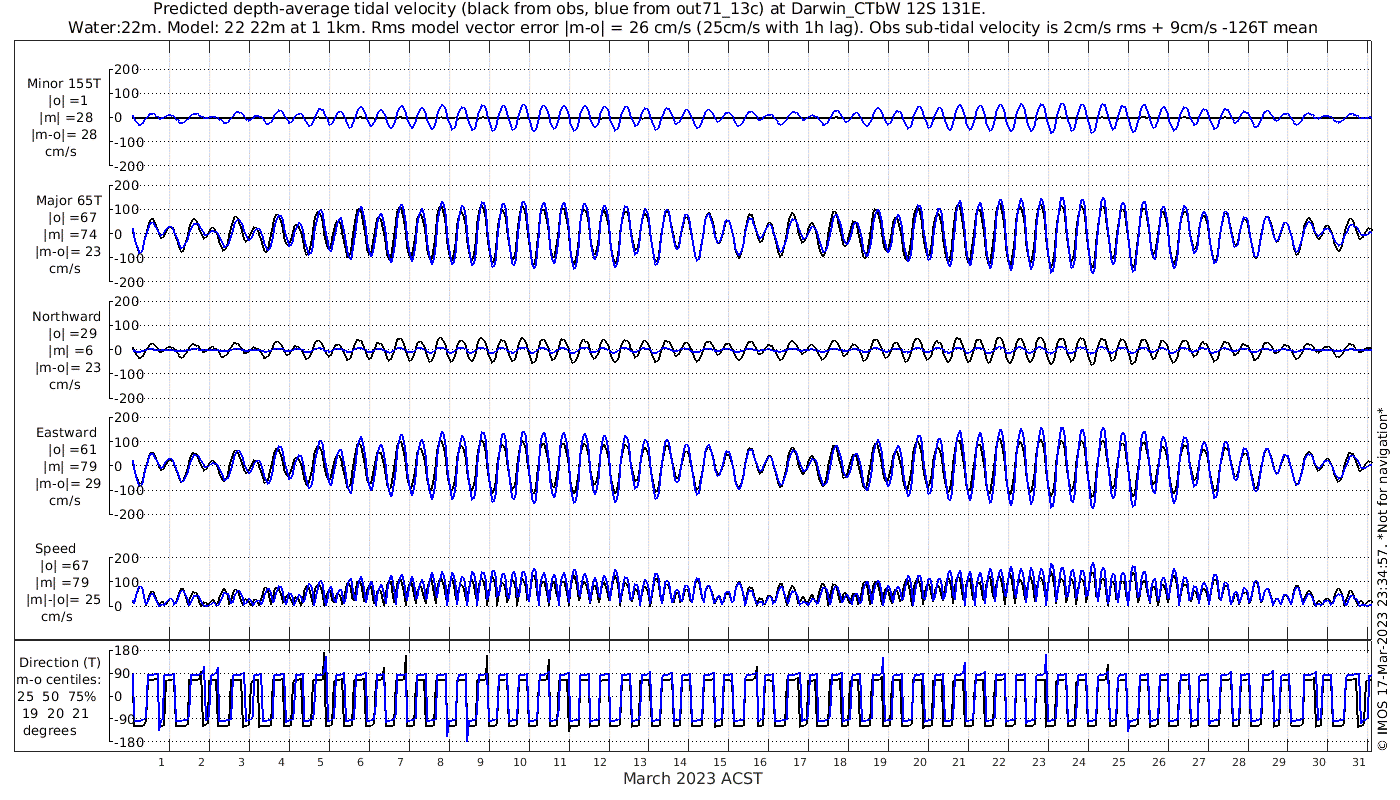
Task: Click the '-90' y-tick of the Direction panel
Action: tap(127, 720)
